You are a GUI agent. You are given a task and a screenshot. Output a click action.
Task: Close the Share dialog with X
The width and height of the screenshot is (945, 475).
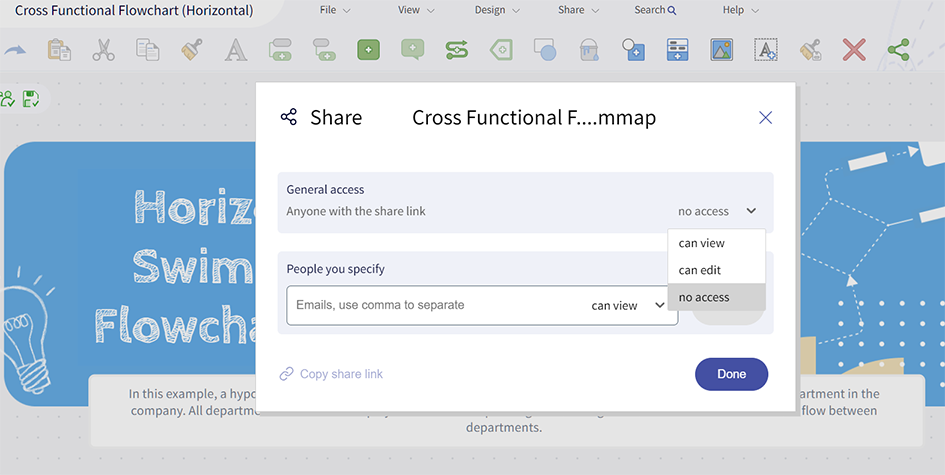point(765,118)
